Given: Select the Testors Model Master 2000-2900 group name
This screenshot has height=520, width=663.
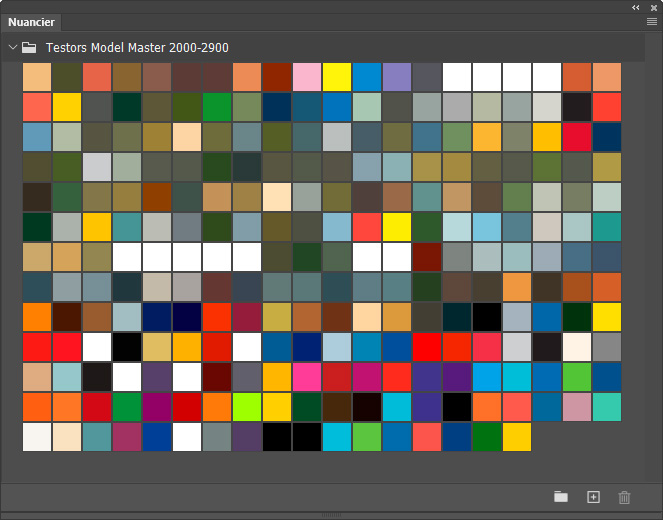Looking at the screenshot, I should click(x=136, y=47).
